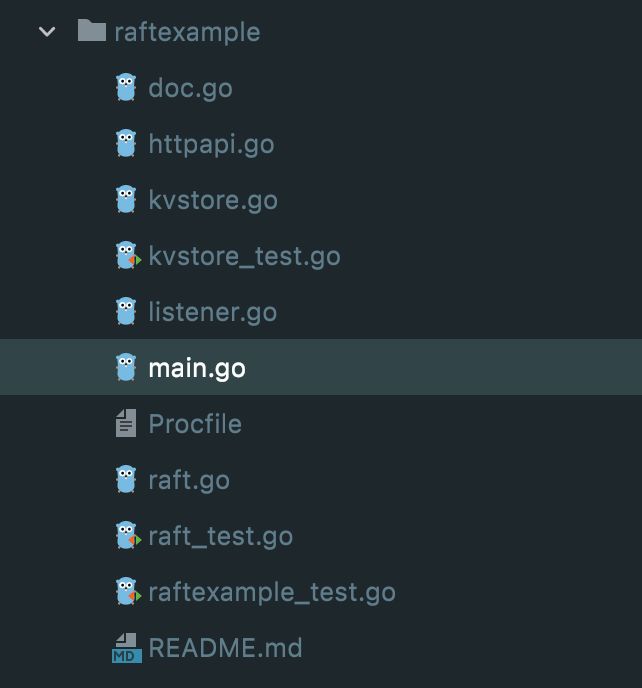Viewport: 642px width, 688px height.
Task: Click the text file icon beside Procfile
Action: pos(126,423)
